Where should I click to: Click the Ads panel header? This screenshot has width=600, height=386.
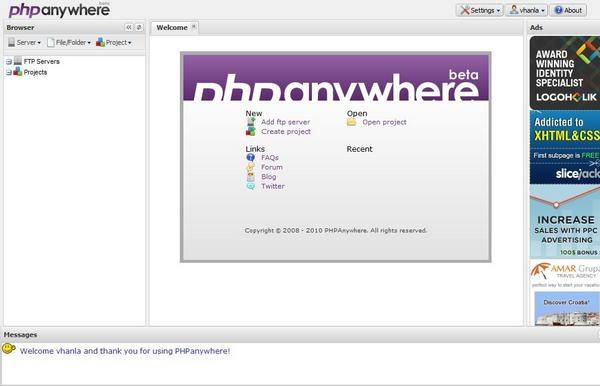pyautogui.click(x=563, y=28)
